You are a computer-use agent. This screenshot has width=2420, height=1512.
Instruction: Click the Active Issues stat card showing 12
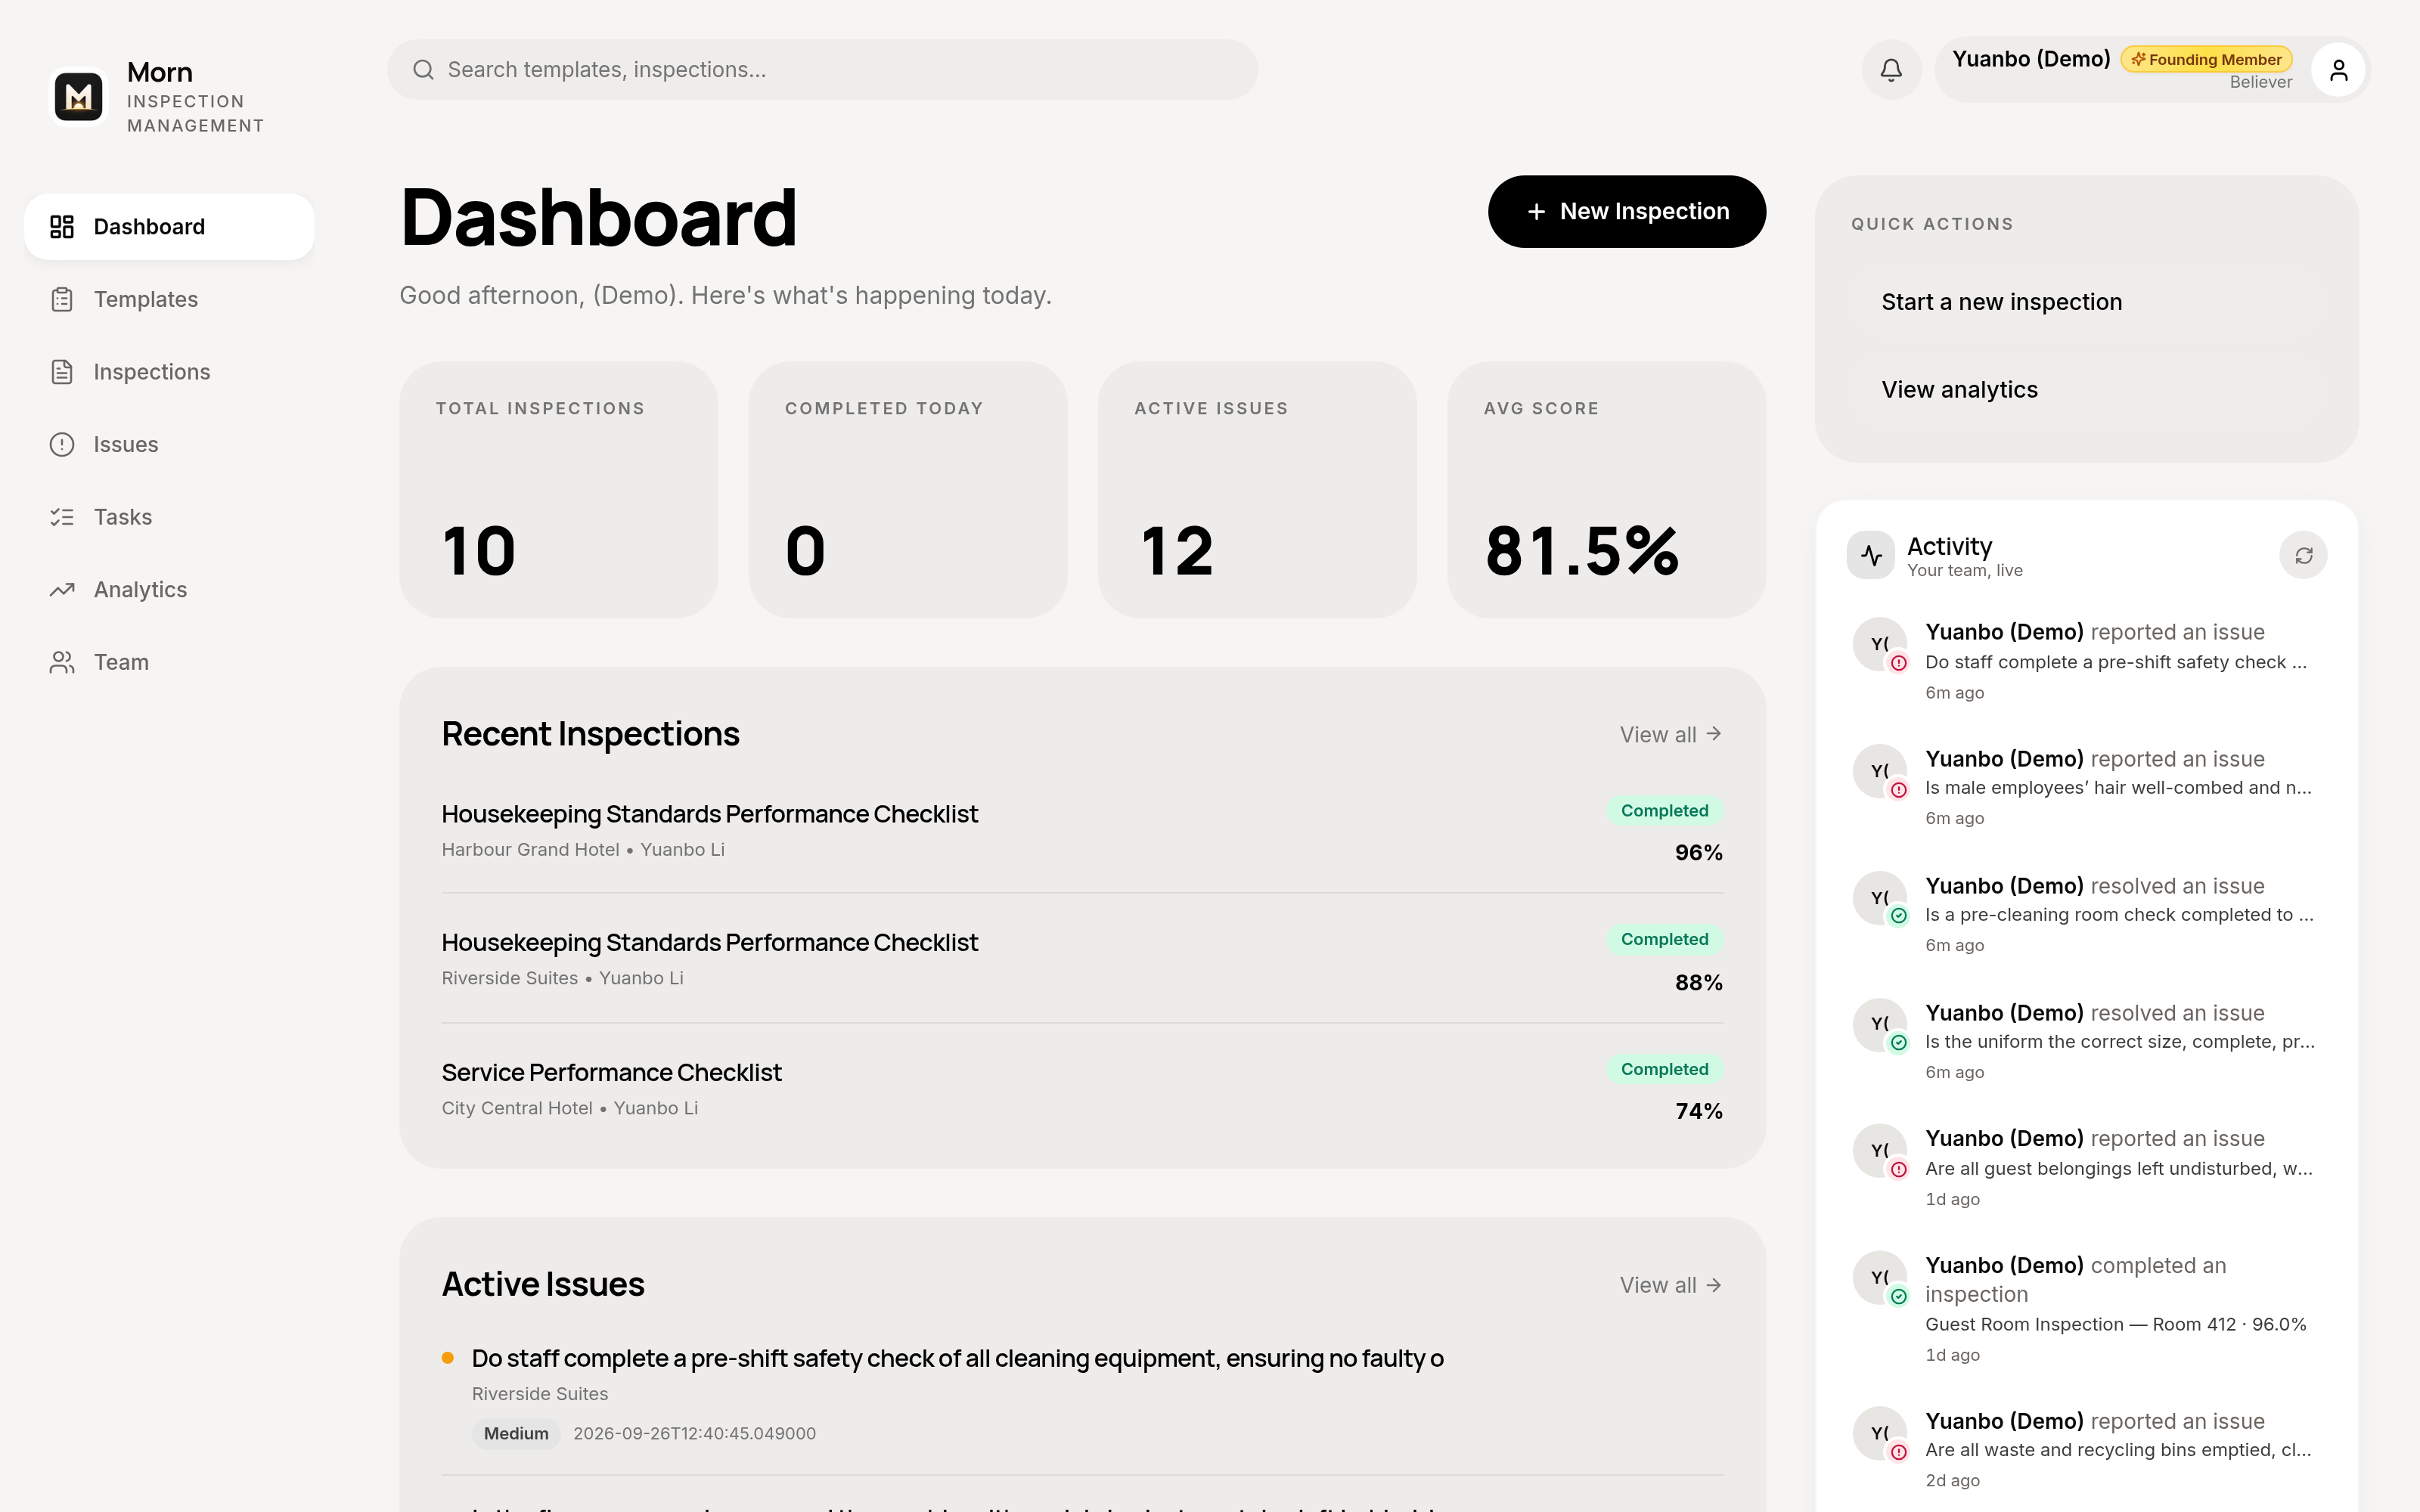point(1257,490)
